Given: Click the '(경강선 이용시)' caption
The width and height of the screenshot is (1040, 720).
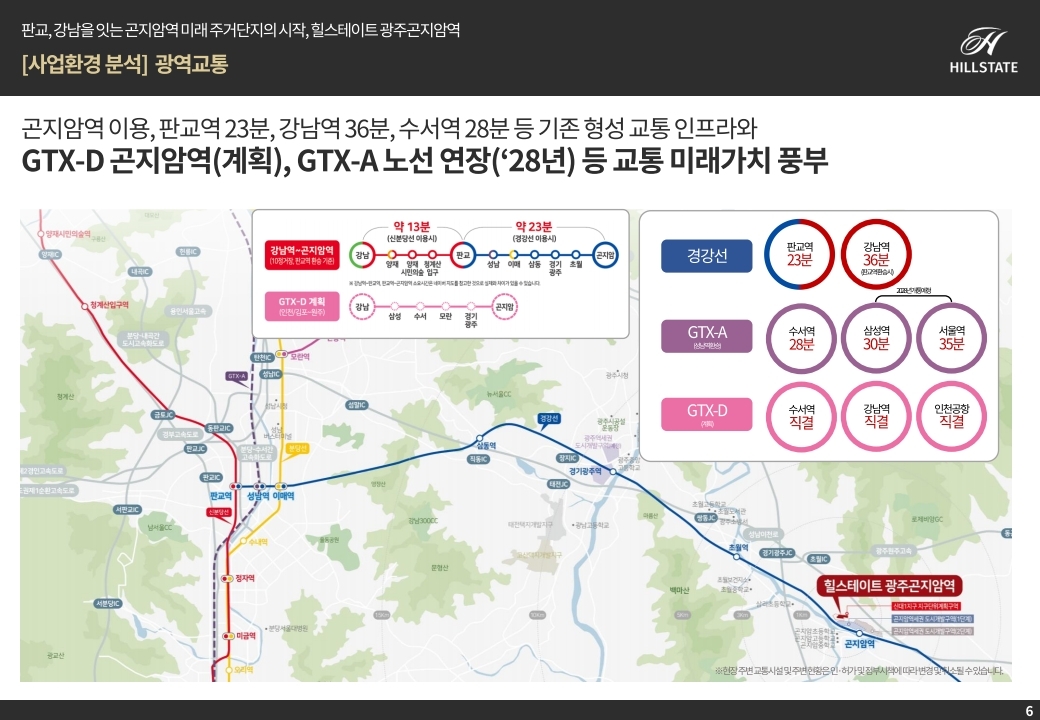Looking at the screenshot, I should coord(535,239).
